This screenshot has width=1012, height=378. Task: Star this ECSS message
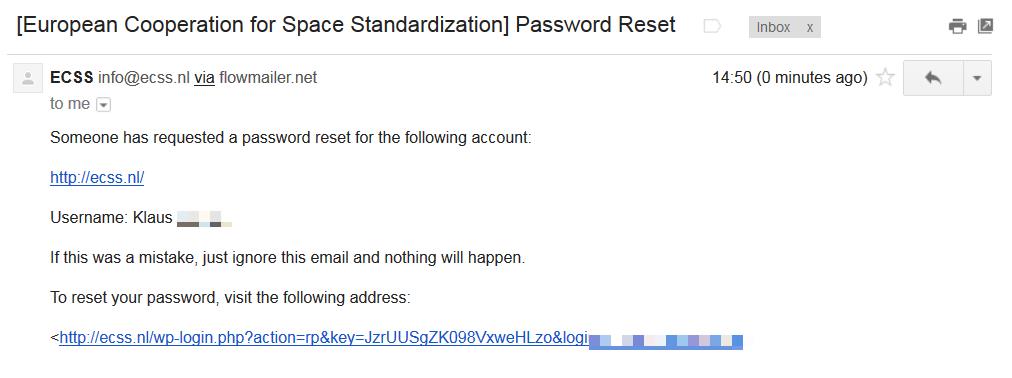coord(886,78)
